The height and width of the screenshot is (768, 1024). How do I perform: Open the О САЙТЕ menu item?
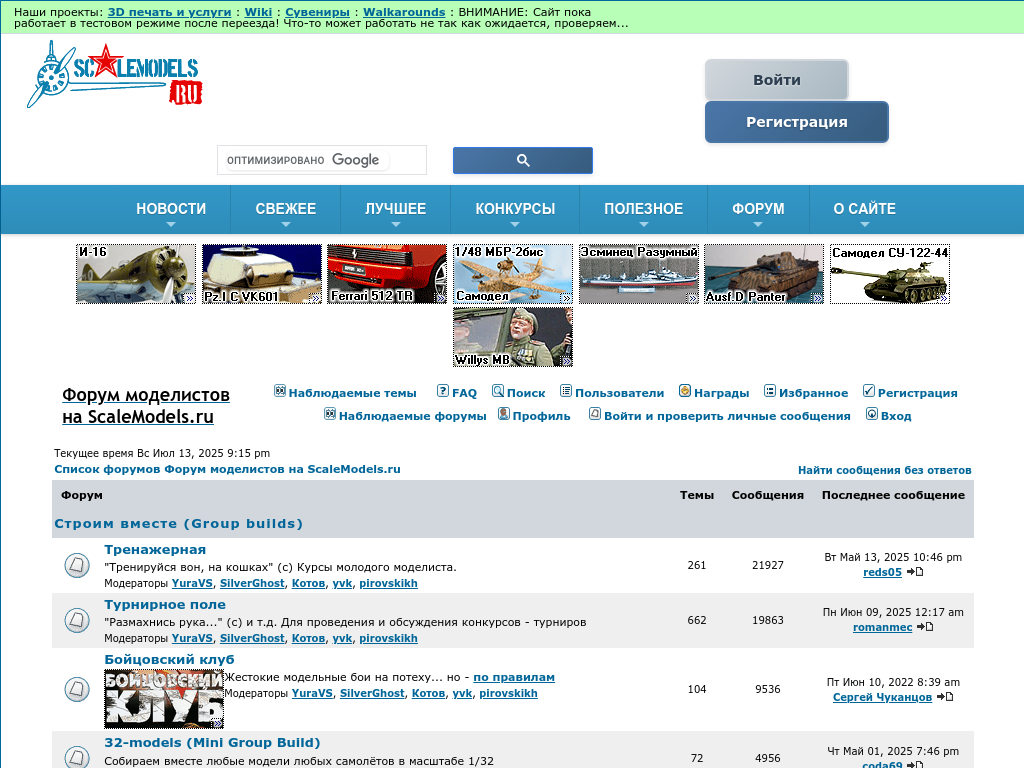coord(864,210)
